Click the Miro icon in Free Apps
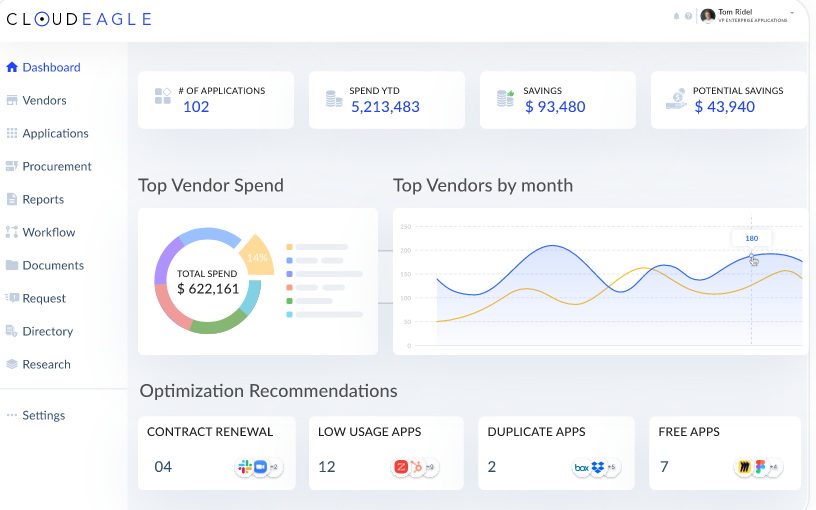This screenshot has width=816, height=510. click(x=745, y=467)
